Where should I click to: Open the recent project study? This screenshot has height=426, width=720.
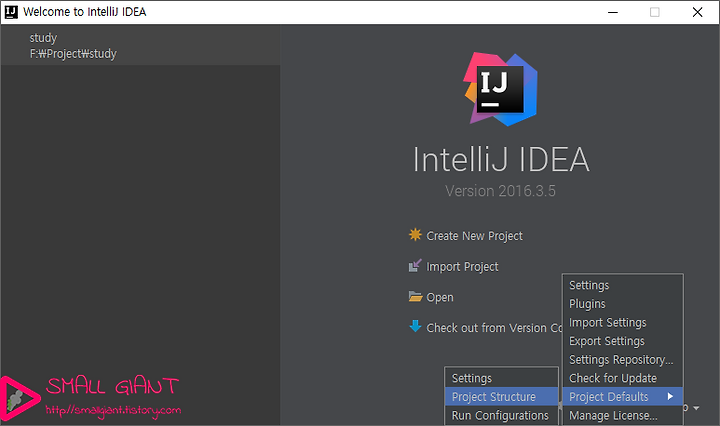point(141,45)
